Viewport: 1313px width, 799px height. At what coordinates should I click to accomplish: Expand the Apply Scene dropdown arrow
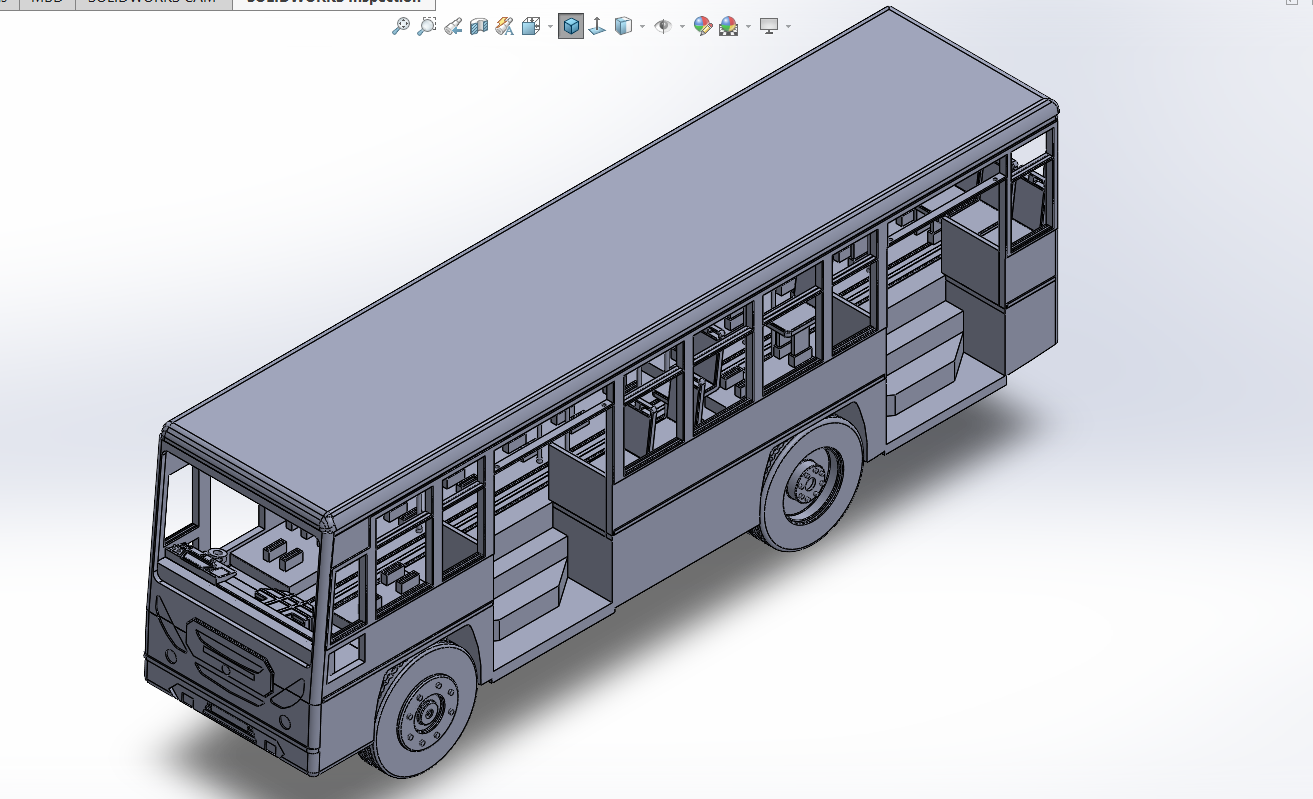point(748,26)
